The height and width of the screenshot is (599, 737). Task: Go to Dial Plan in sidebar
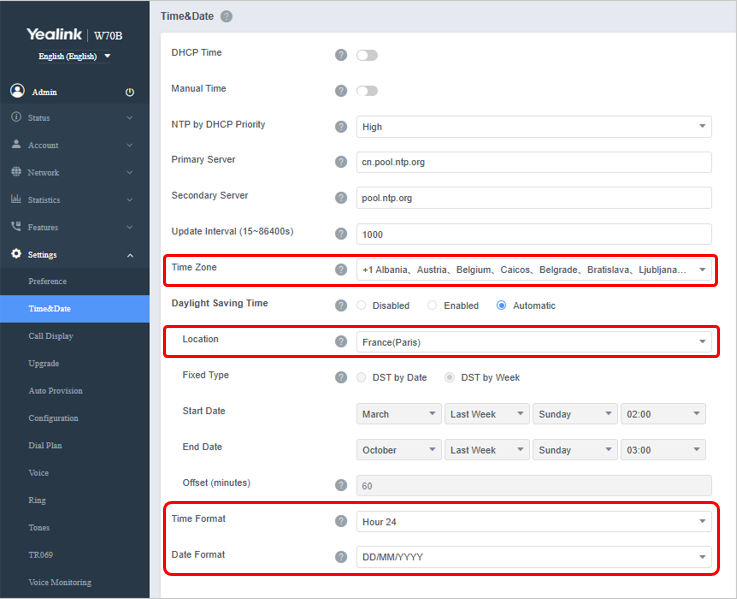click(46, 445)
